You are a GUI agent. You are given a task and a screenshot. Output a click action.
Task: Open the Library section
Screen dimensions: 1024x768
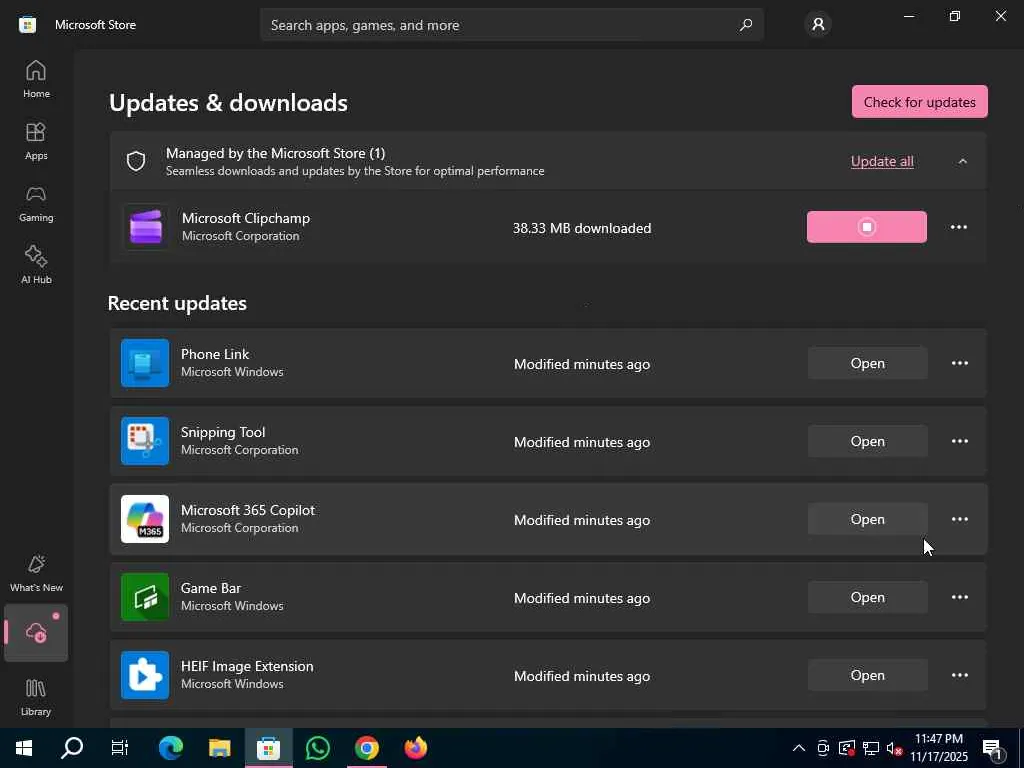[36, 697]
